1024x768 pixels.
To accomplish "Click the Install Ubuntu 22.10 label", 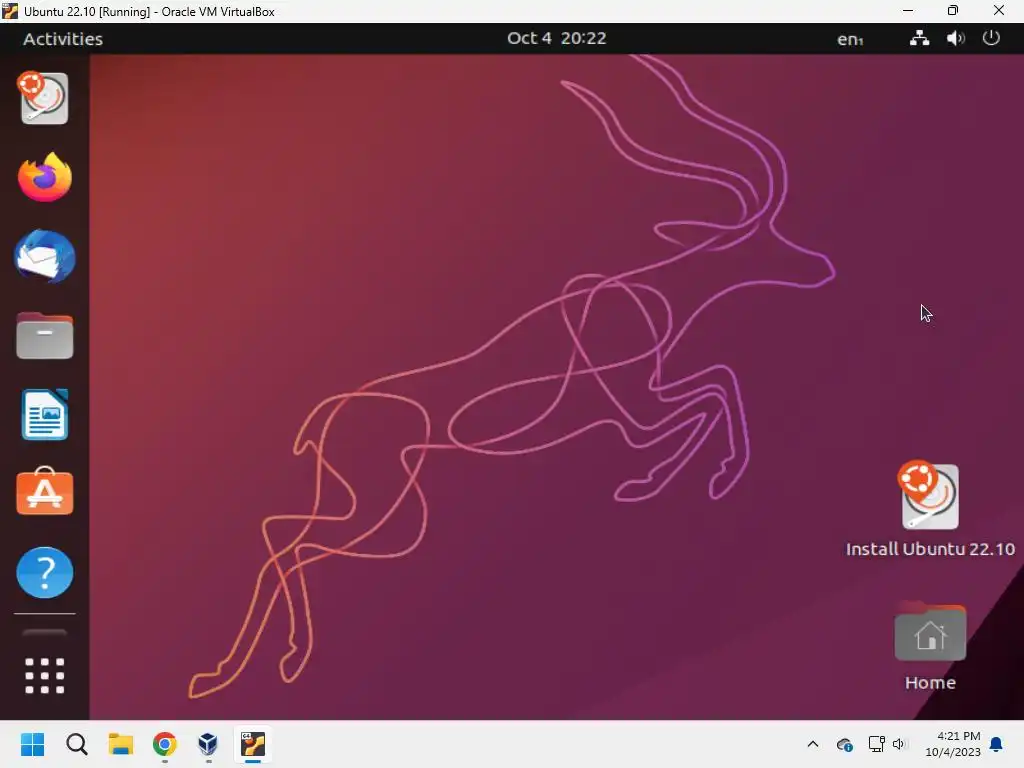I will click(930, 549).
